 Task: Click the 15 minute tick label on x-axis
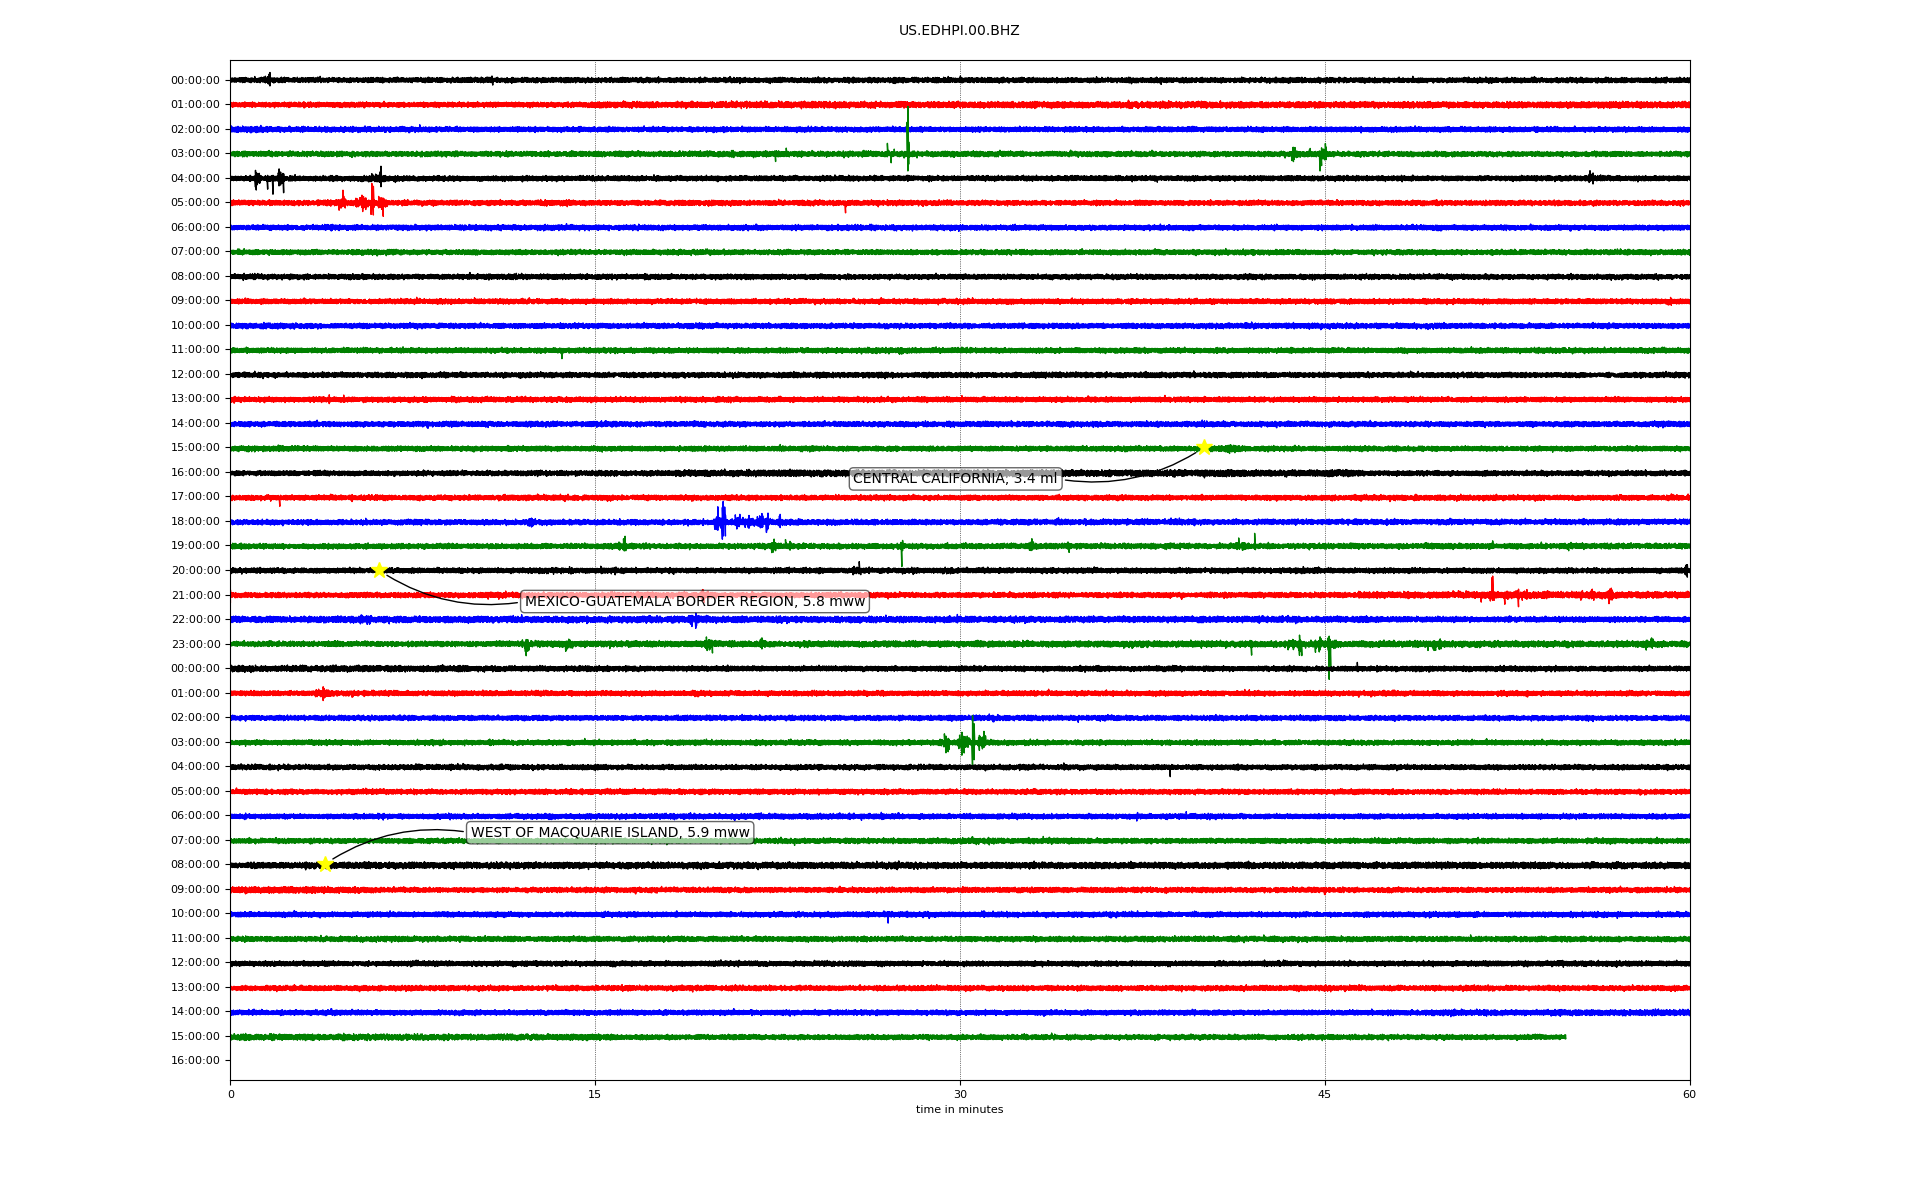coord(595,1094)
